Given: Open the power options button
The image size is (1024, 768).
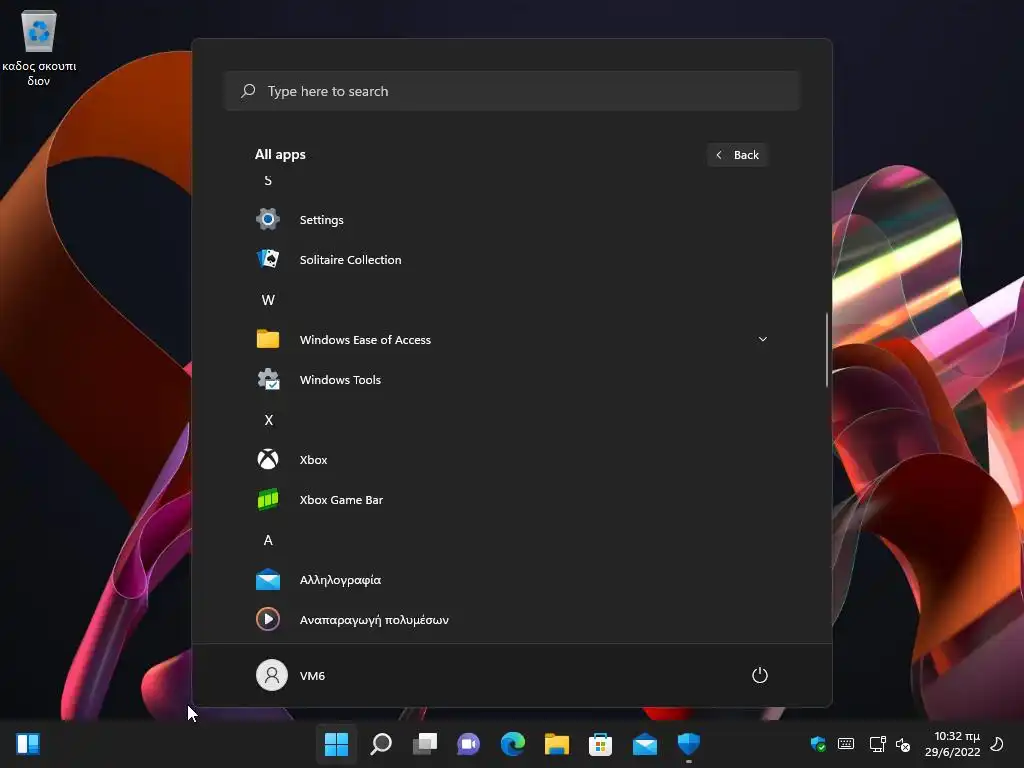Looking at the screenshot, I should coord(760,675).
